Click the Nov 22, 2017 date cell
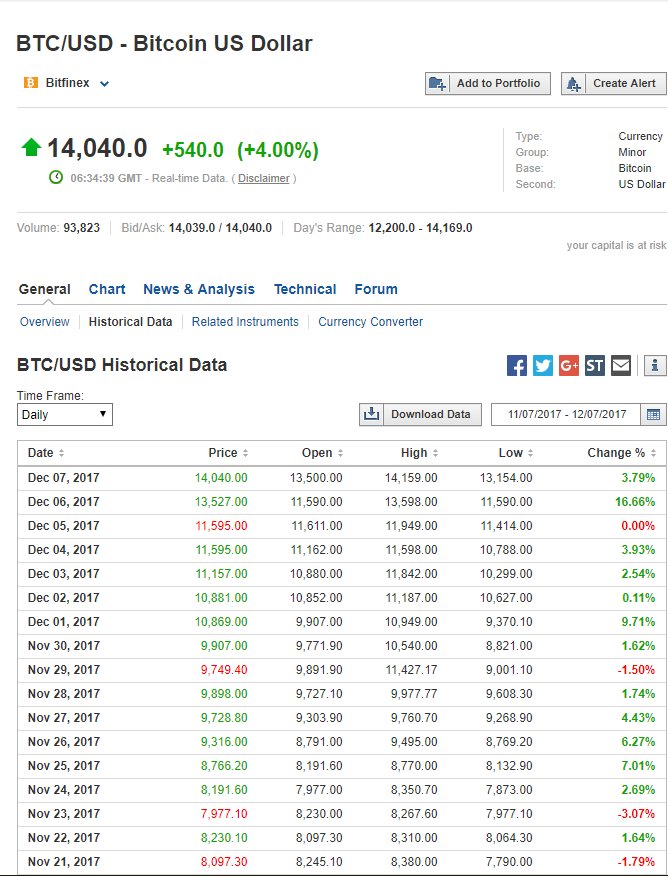668x876 pixels. coord(64,839)
